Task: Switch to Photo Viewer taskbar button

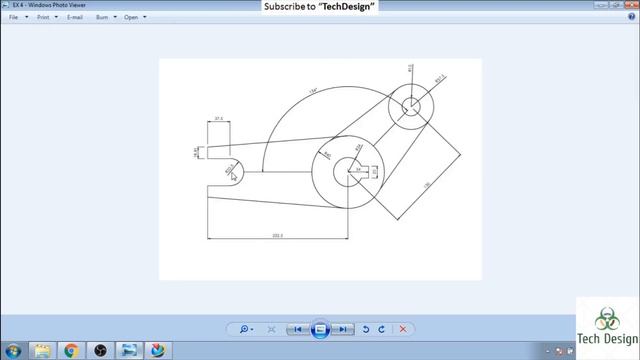Action: 129,351
